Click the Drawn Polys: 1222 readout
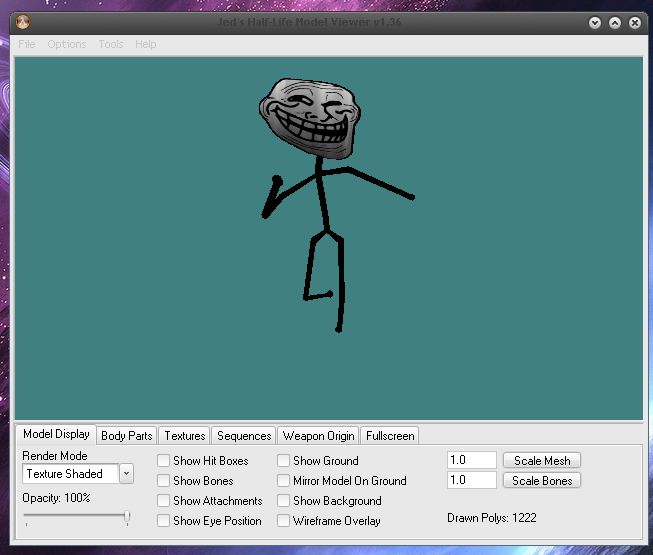 [492, 518]
